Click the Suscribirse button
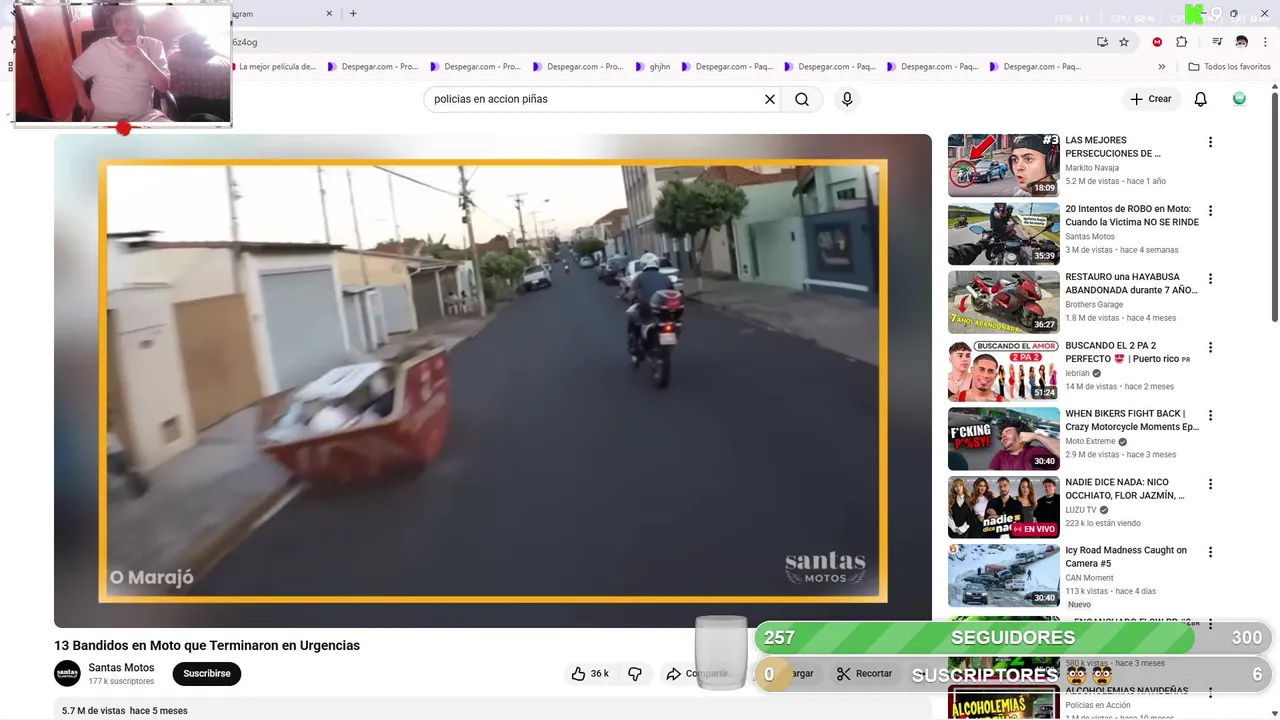 click(207, 674)
